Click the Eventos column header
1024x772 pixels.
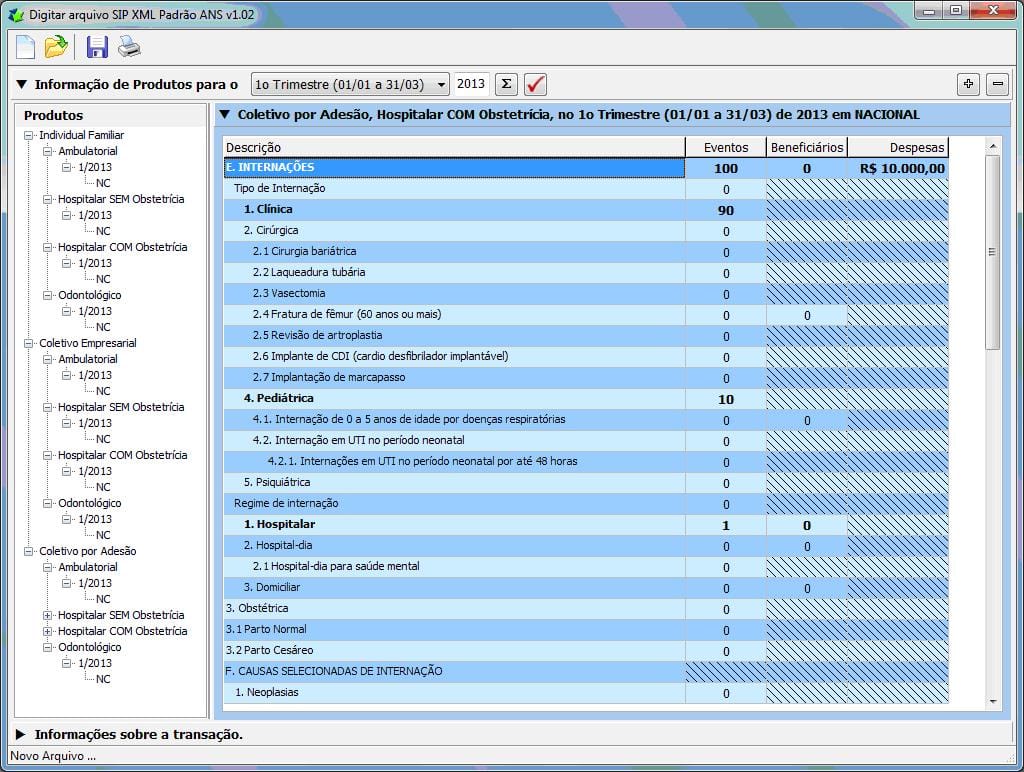coord(726,148)
